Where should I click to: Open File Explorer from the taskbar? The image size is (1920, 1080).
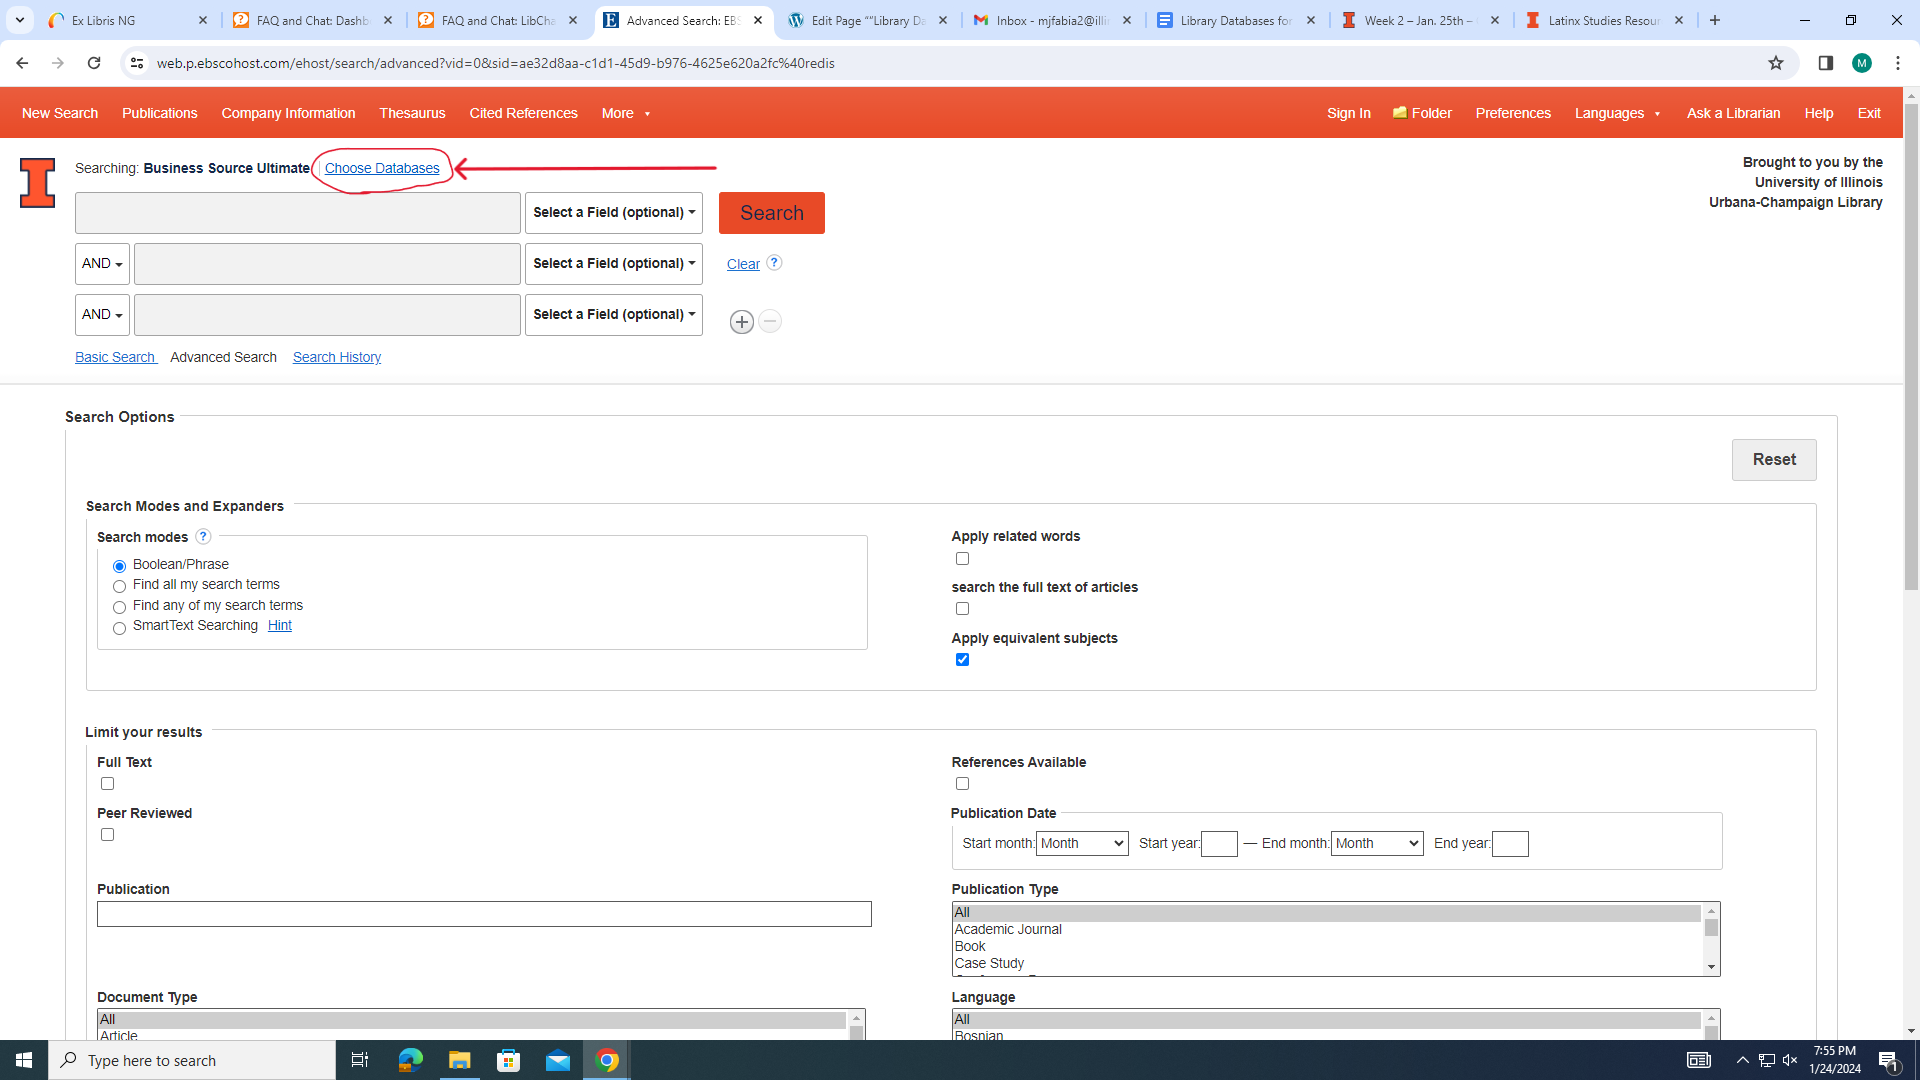tap(459, 1060)
